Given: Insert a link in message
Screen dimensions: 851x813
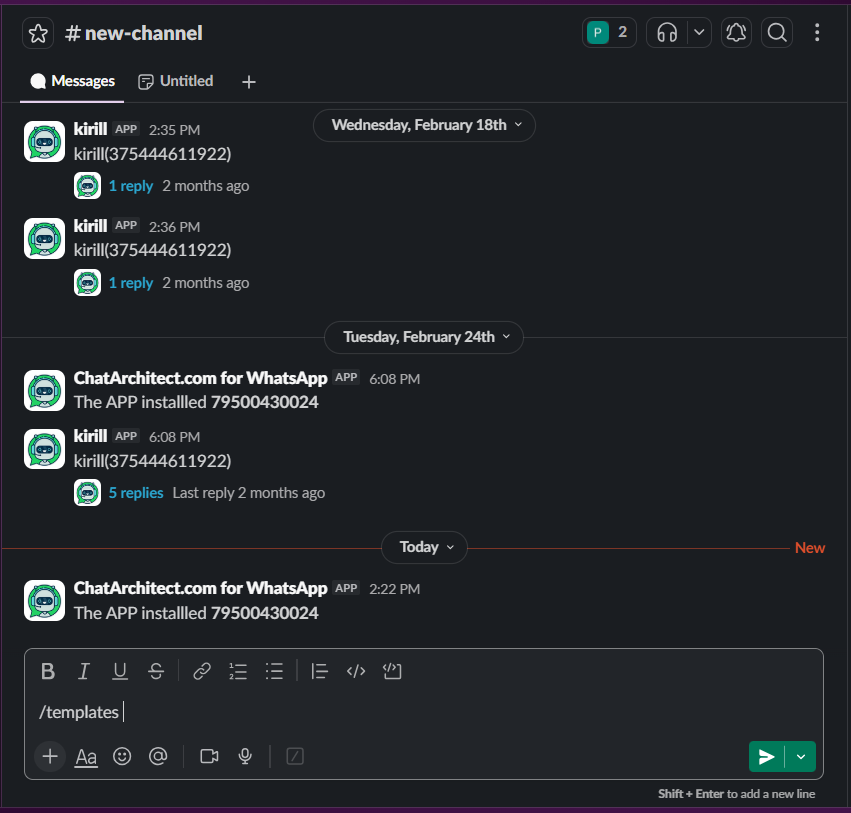Looking at the screenshot, I should [x=202, y=671].
